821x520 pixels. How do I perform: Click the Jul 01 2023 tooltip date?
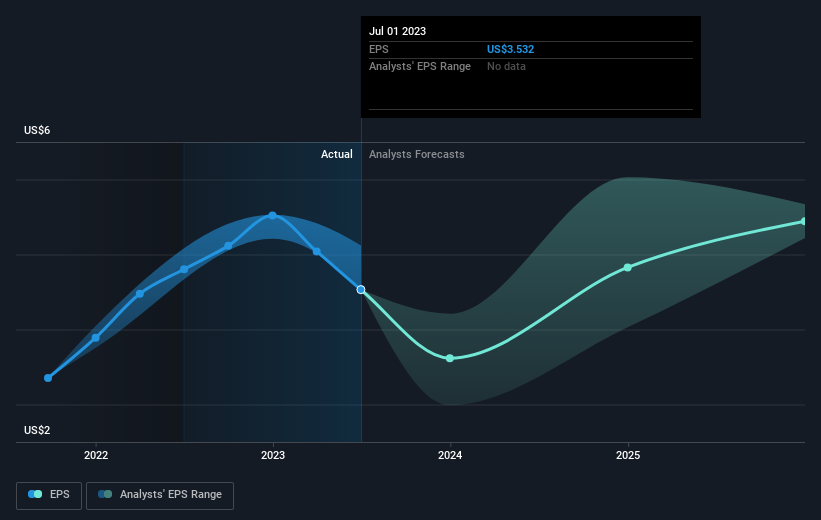point(397,31)
